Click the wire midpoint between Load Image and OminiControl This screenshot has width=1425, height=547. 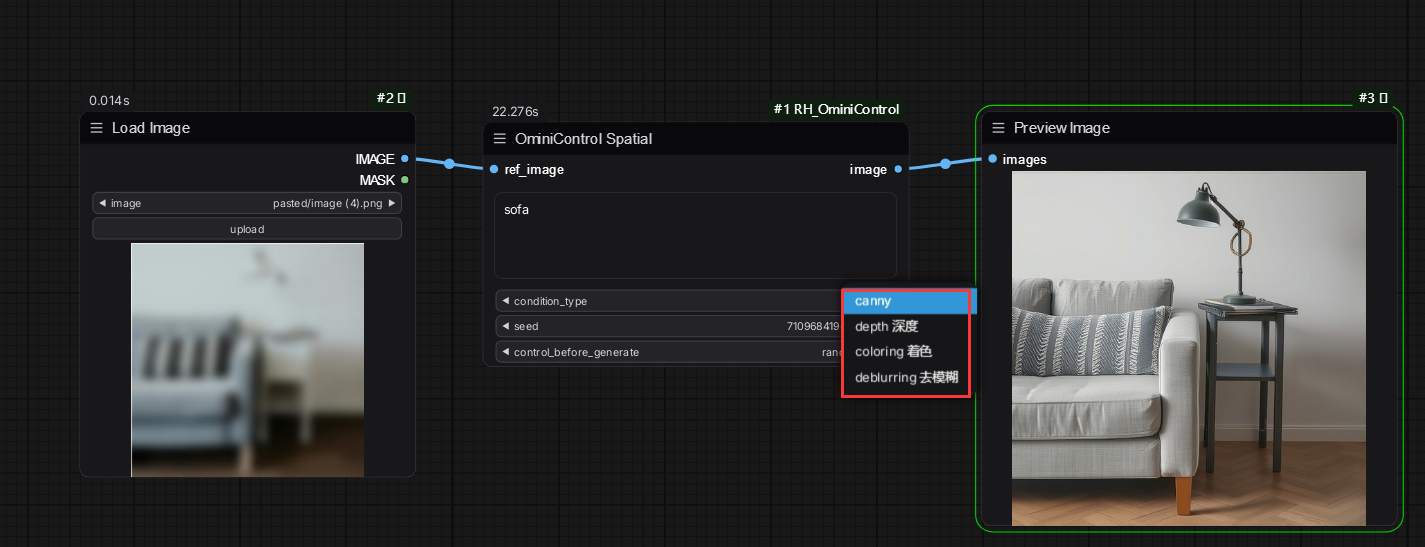(449, 164)
